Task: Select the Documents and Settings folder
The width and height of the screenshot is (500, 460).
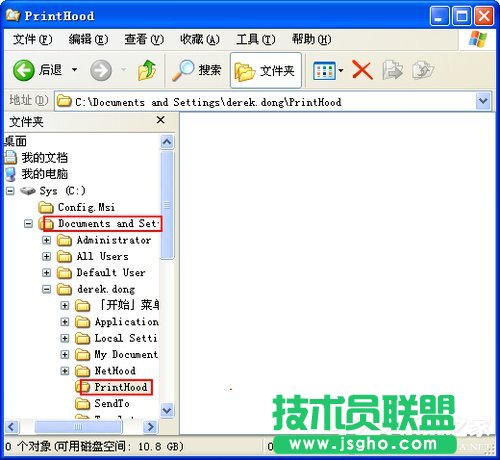Action: (109, 223)
